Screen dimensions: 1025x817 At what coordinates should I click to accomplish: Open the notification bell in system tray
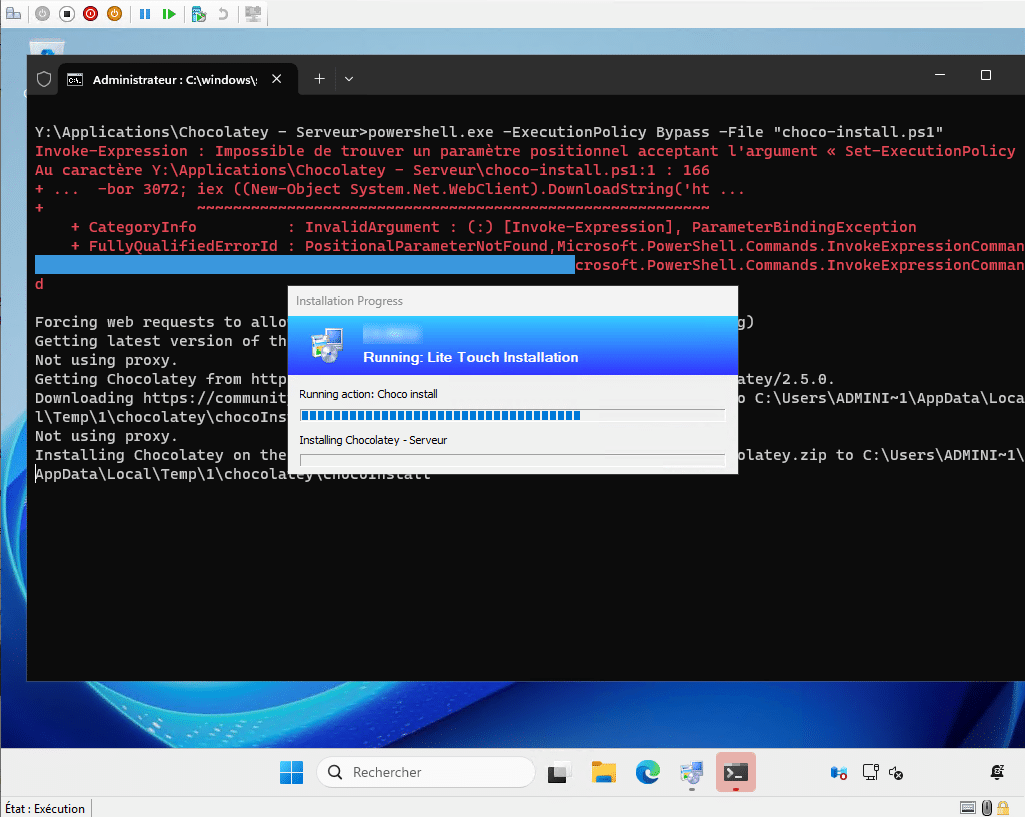(996, 772)
